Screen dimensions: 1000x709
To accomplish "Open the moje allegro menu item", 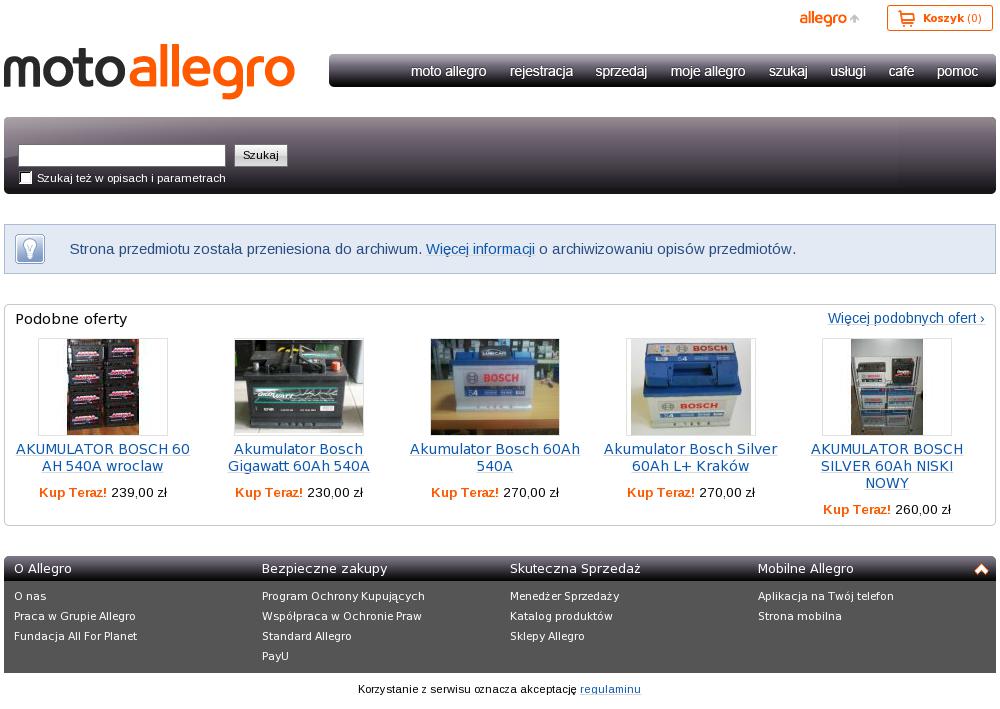I will tap(708, 71).
